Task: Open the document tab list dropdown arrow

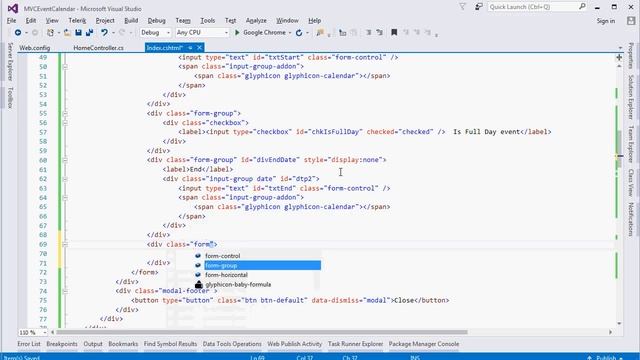Action: (x=620, y=48)
